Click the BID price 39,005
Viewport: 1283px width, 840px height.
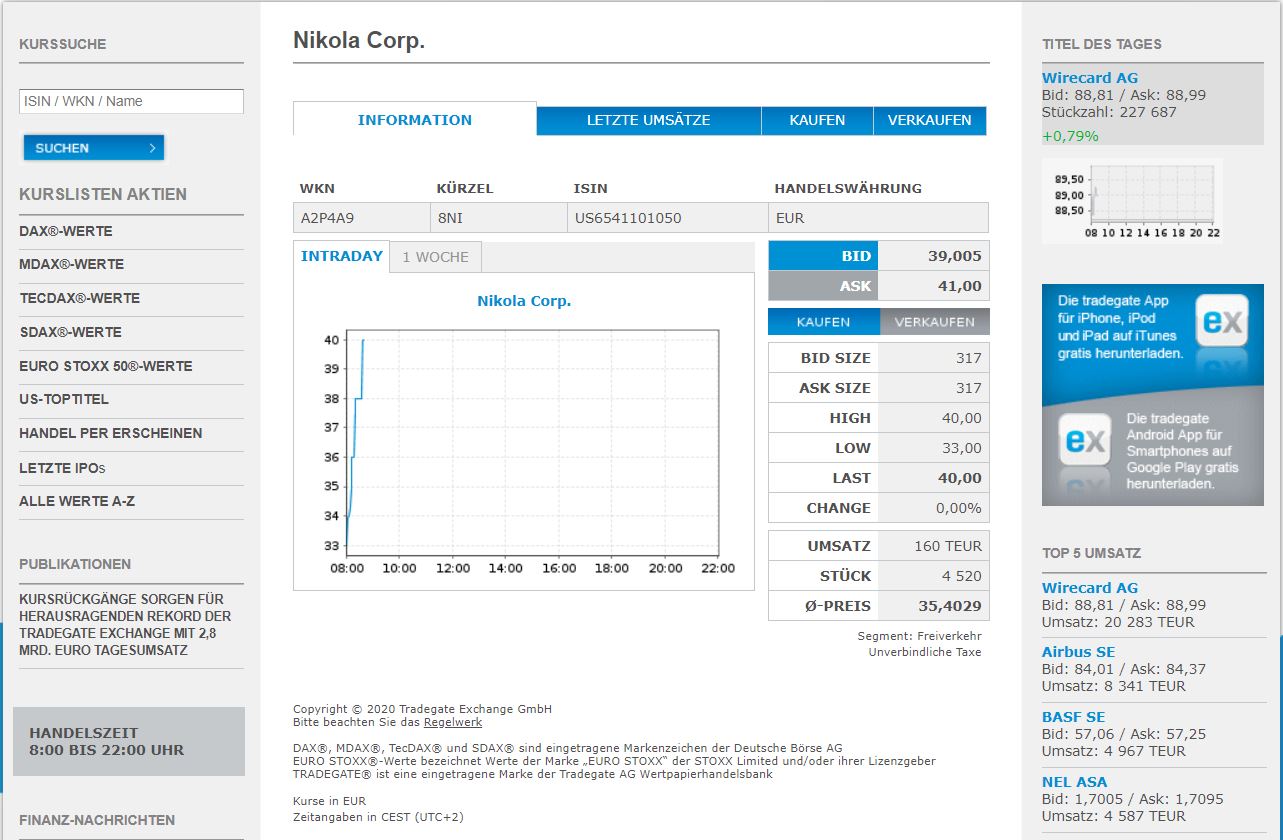955,256
